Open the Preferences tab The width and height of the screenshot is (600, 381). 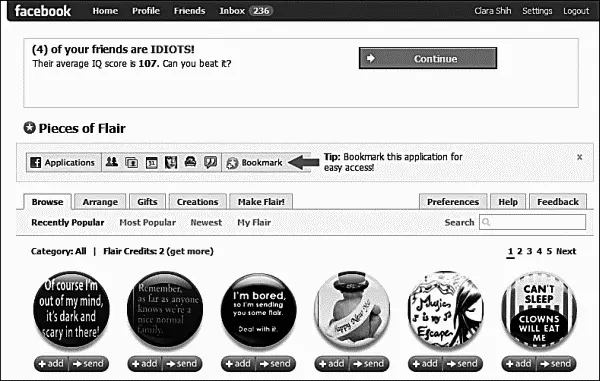tap(453, 202)
